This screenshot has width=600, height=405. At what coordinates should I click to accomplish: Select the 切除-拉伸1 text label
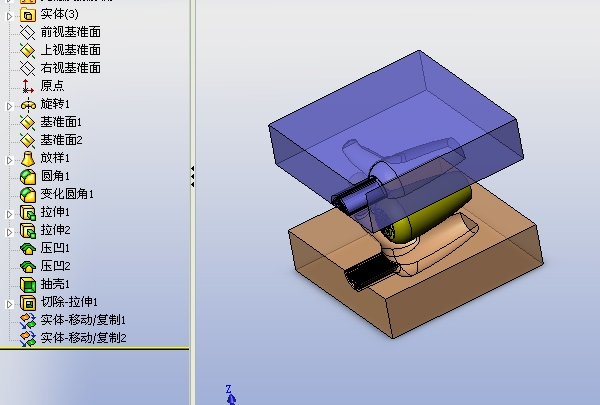pyautogui.click(x=69, y=302)
